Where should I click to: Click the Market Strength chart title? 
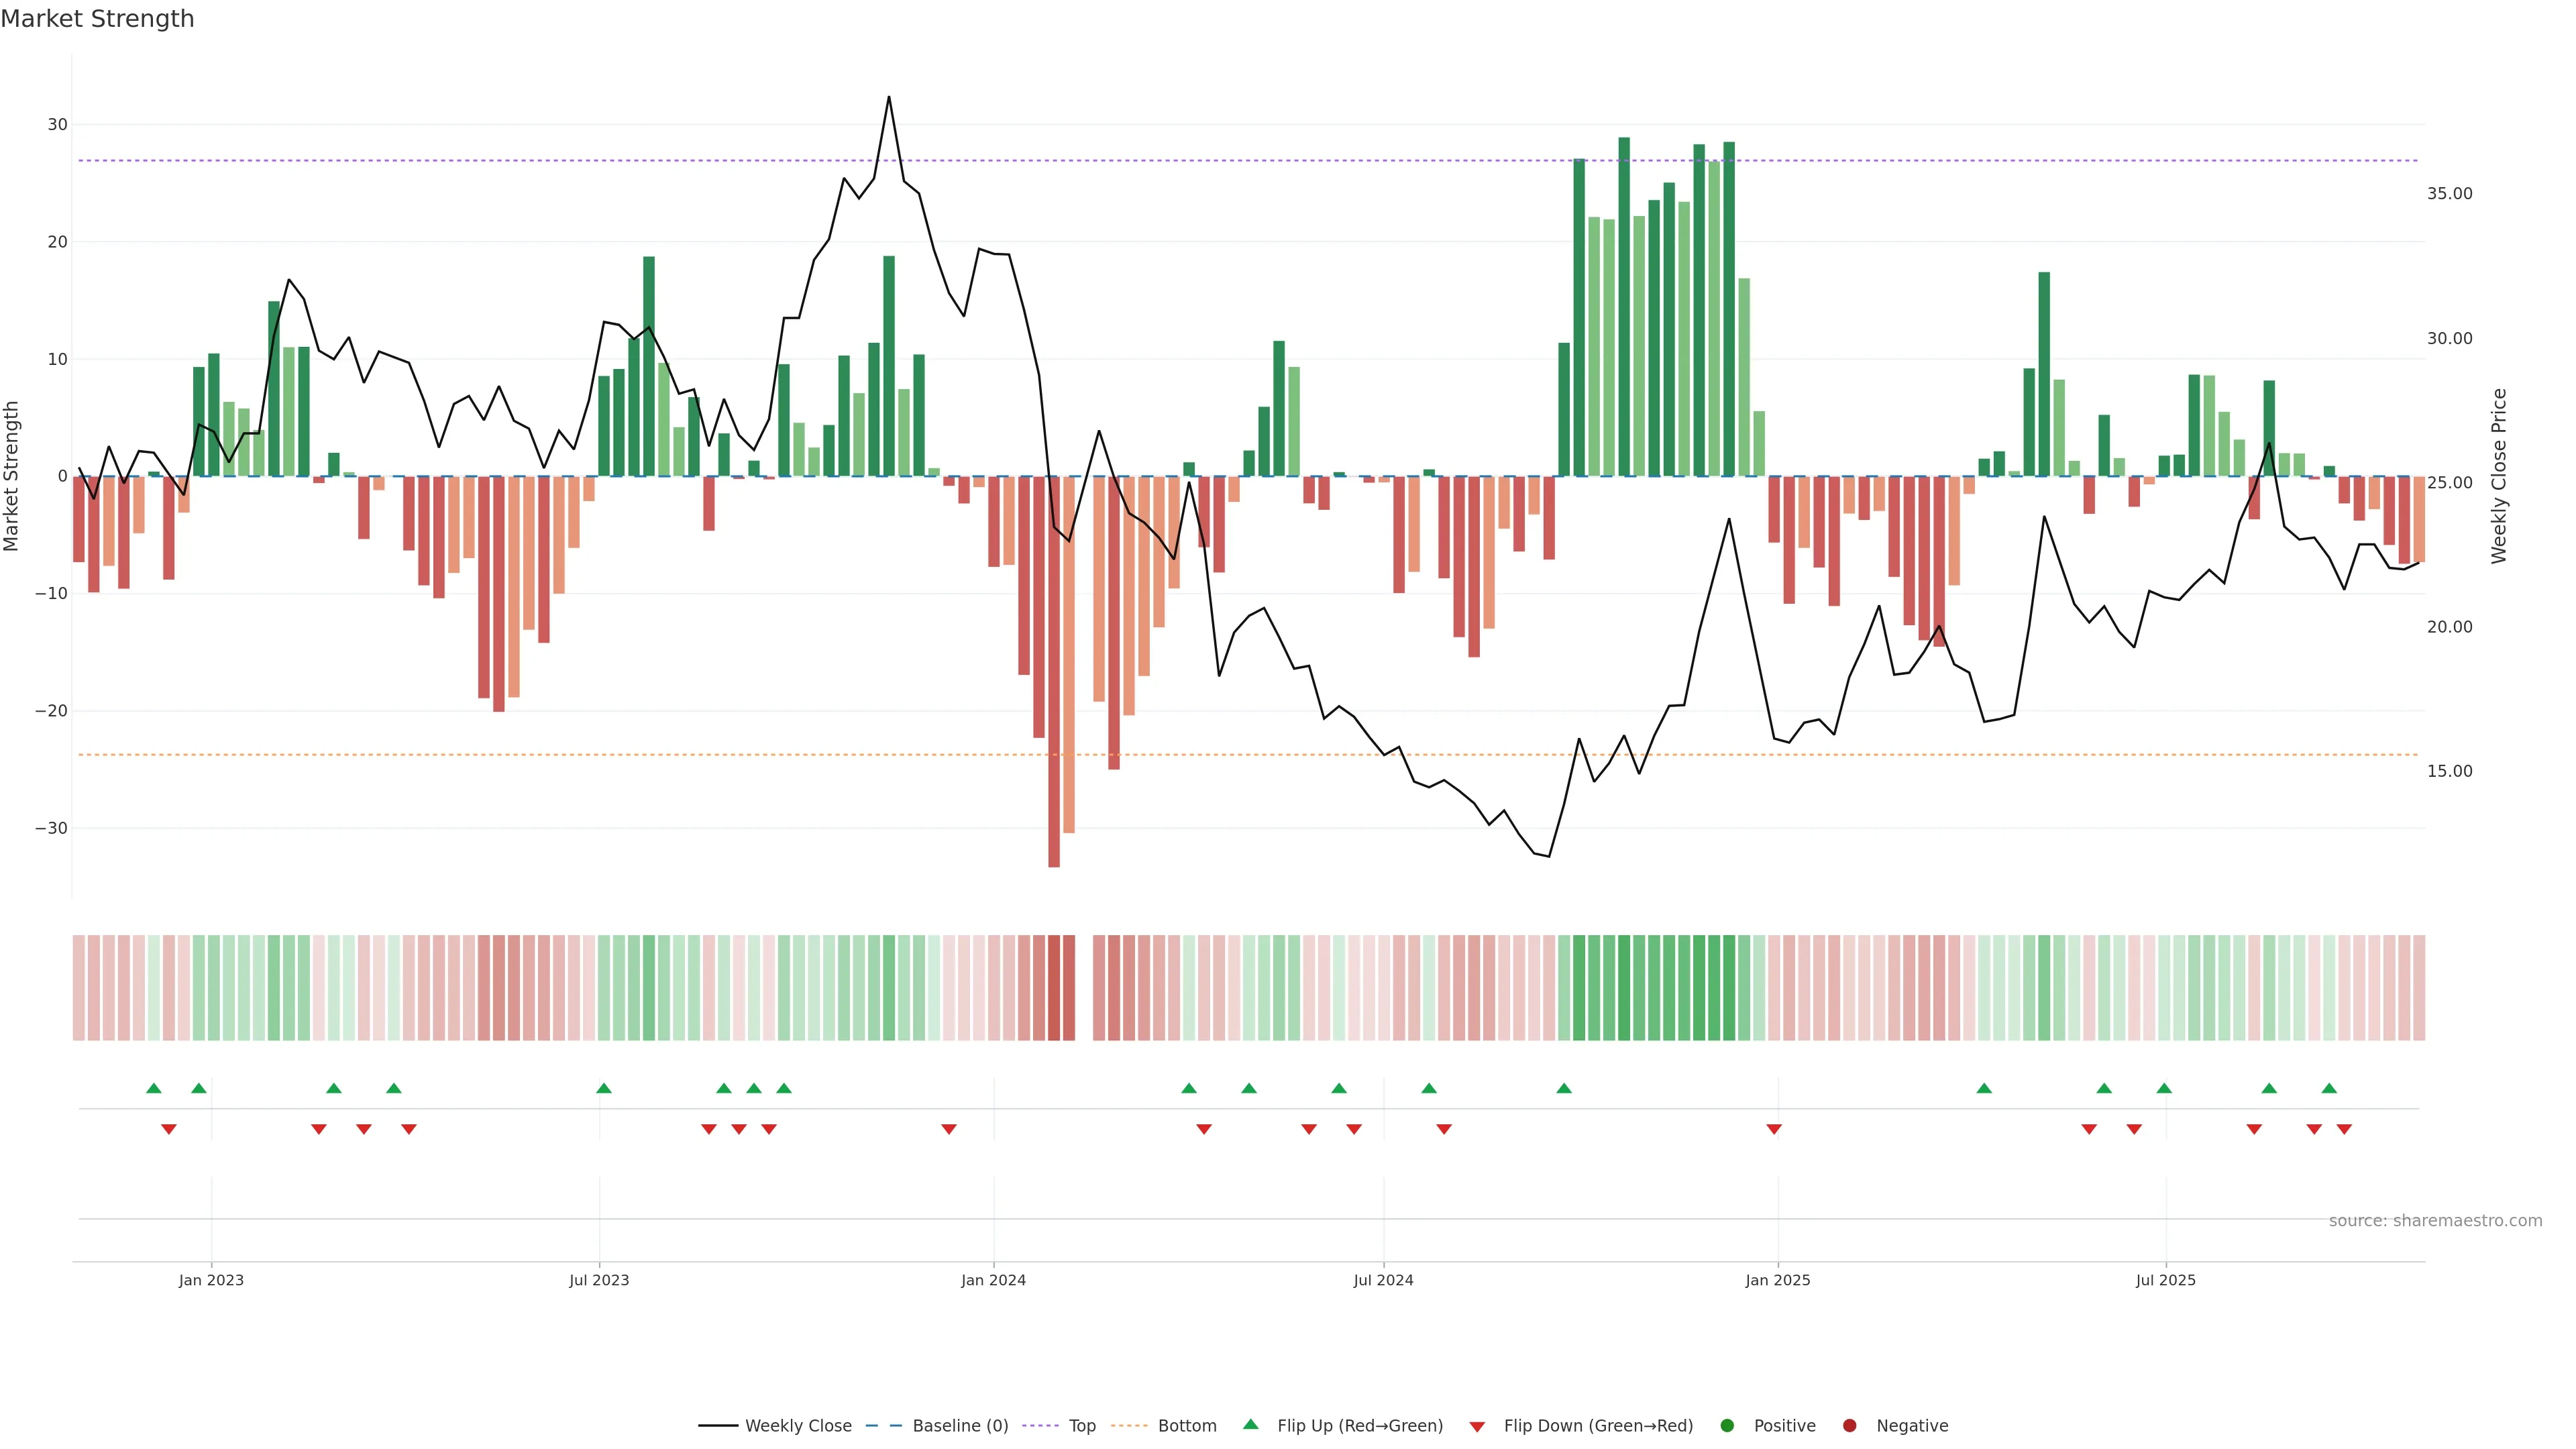(97, 19)
